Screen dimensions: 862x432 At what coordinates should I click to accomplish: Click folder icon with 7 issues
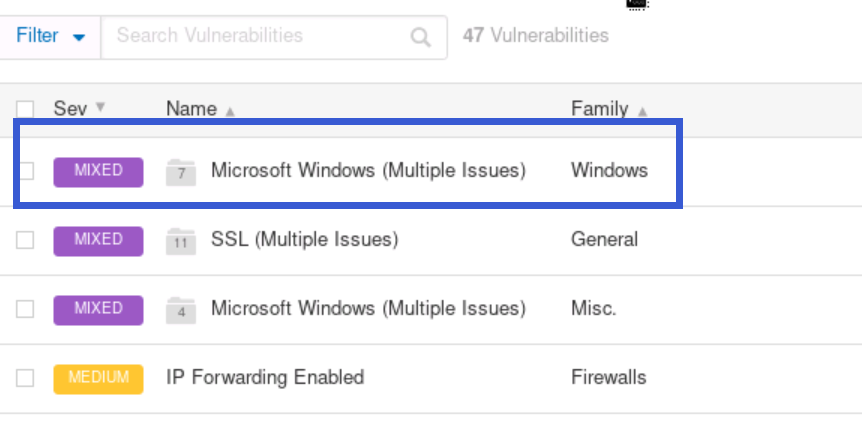click(x=181, y=171)
